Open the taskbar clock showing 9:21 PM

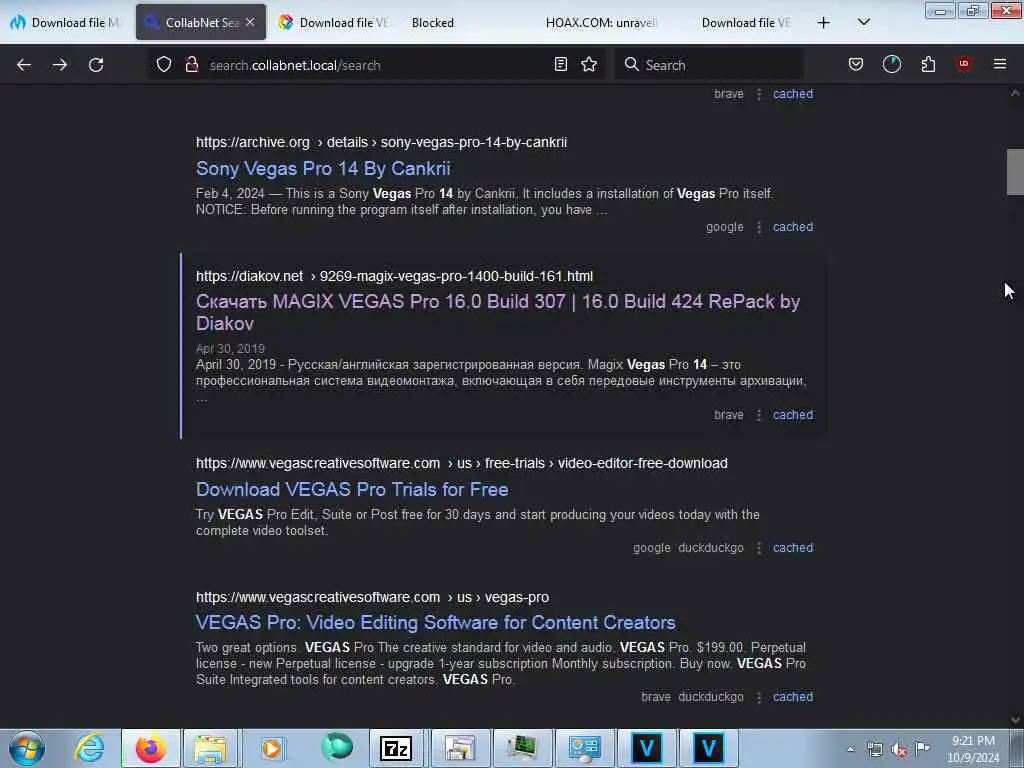tap(973, 749)
